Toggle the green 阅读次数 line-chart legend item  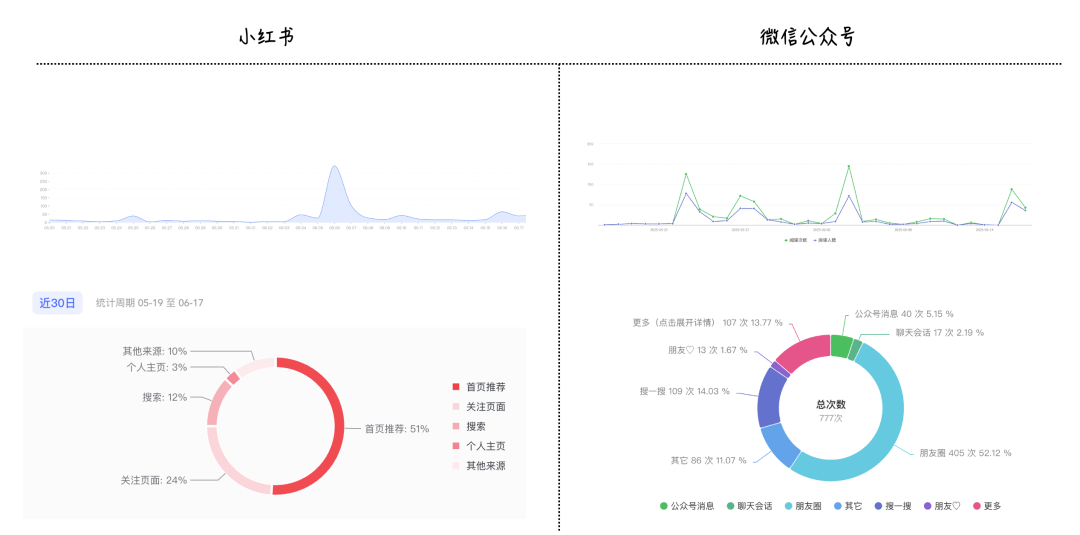click(795, 240)
